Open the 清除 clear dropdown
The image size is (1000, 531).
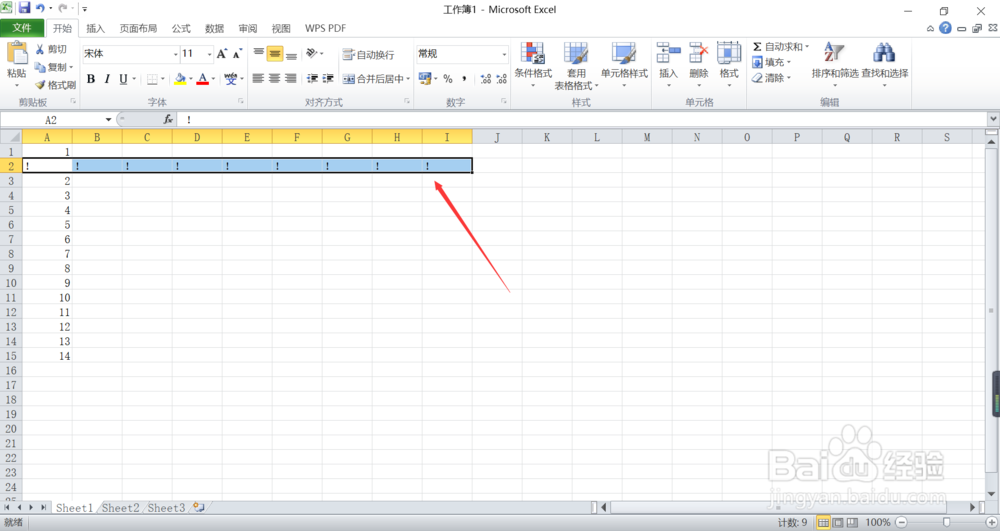click(x=771, y=78)
